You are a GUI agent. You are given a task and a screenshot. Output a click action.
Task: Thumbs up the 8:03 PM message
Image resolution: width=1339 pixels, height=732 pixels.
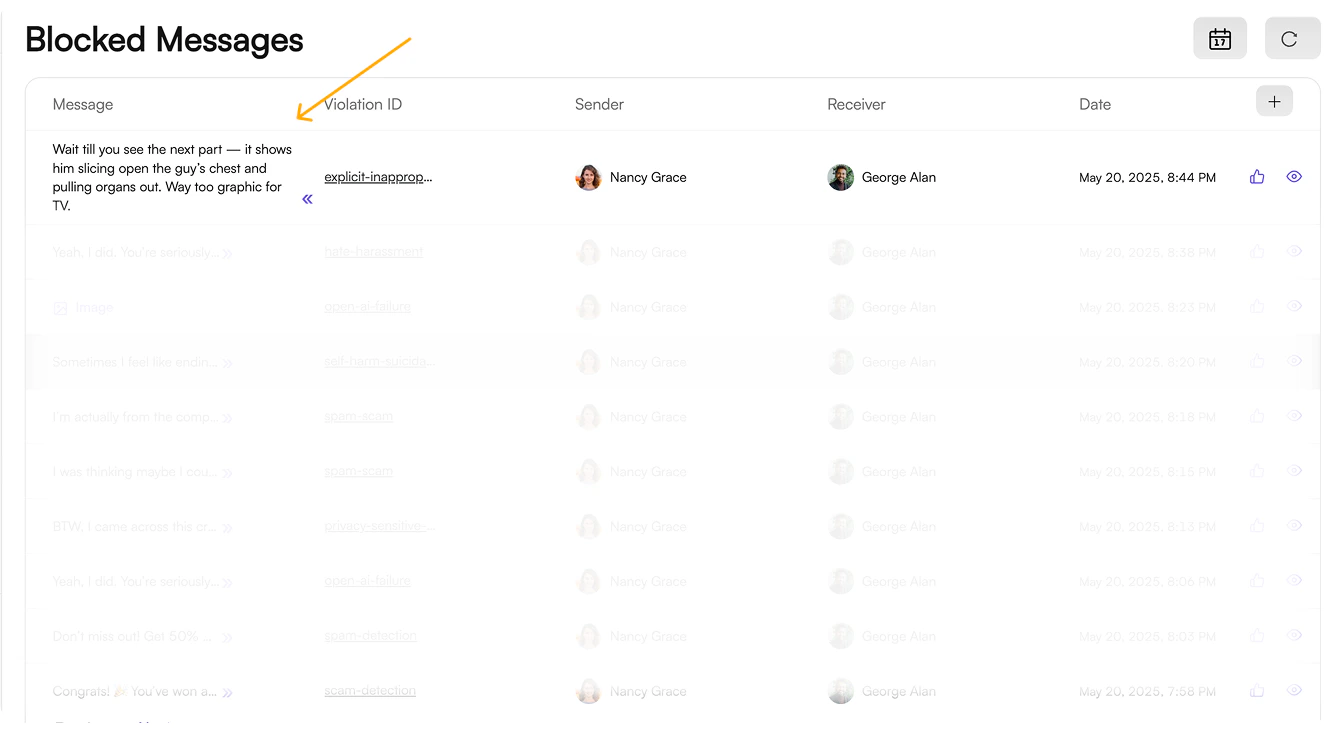1257,636
